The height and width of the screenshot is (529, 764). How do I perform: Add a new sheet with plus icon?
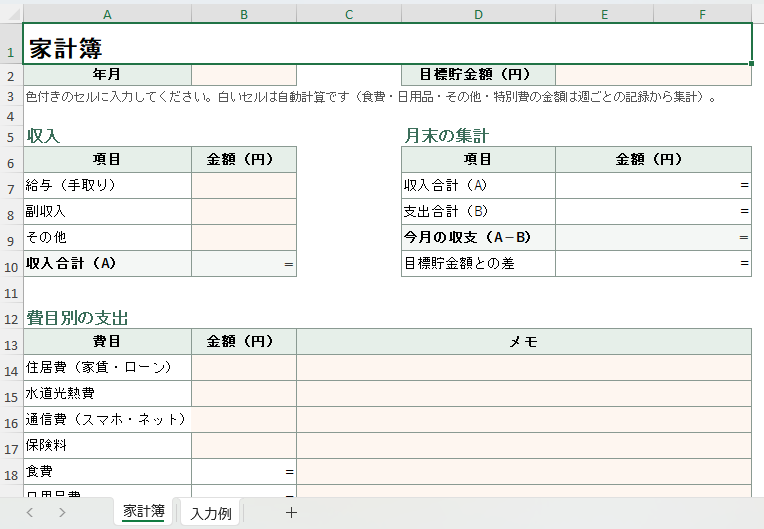291,512
